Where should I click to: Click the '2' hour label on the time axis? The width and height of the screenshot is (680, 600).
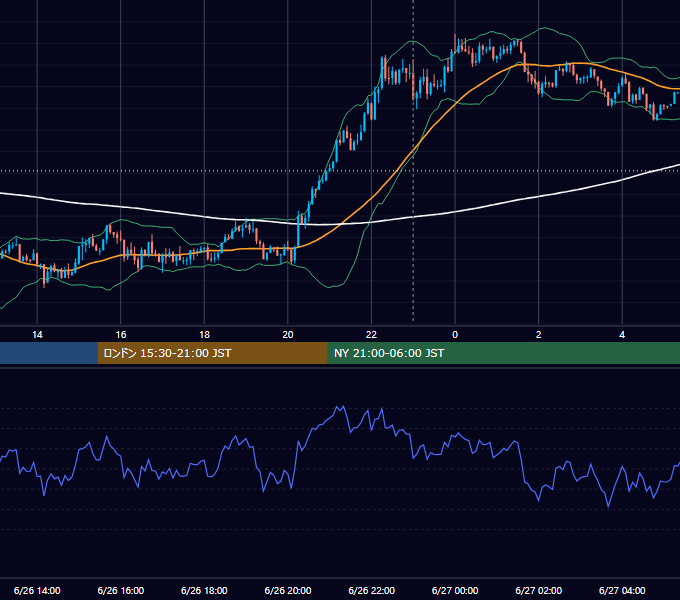click(539, 335)
